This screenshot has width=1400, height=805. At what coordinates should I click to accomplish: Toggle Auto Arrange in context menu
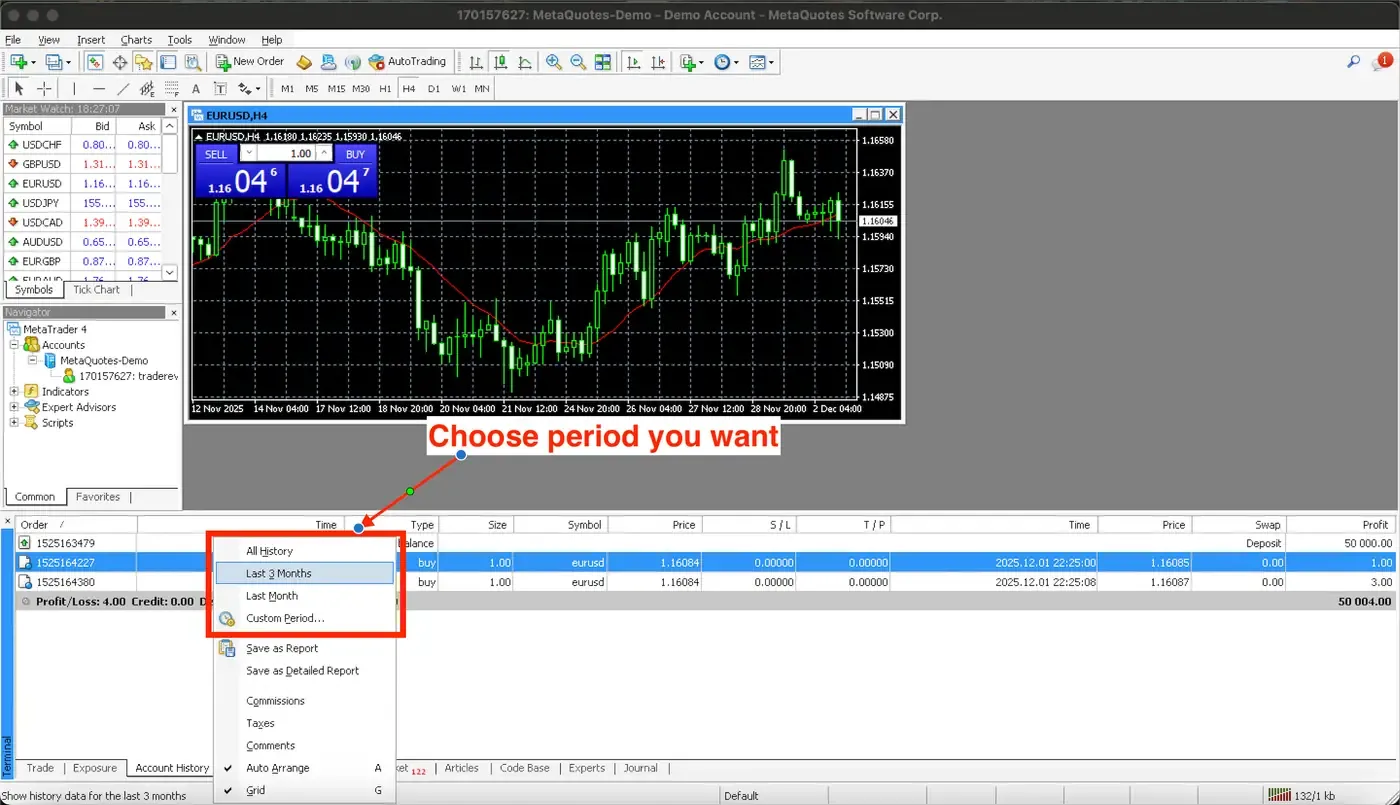[x=305, y=768]
